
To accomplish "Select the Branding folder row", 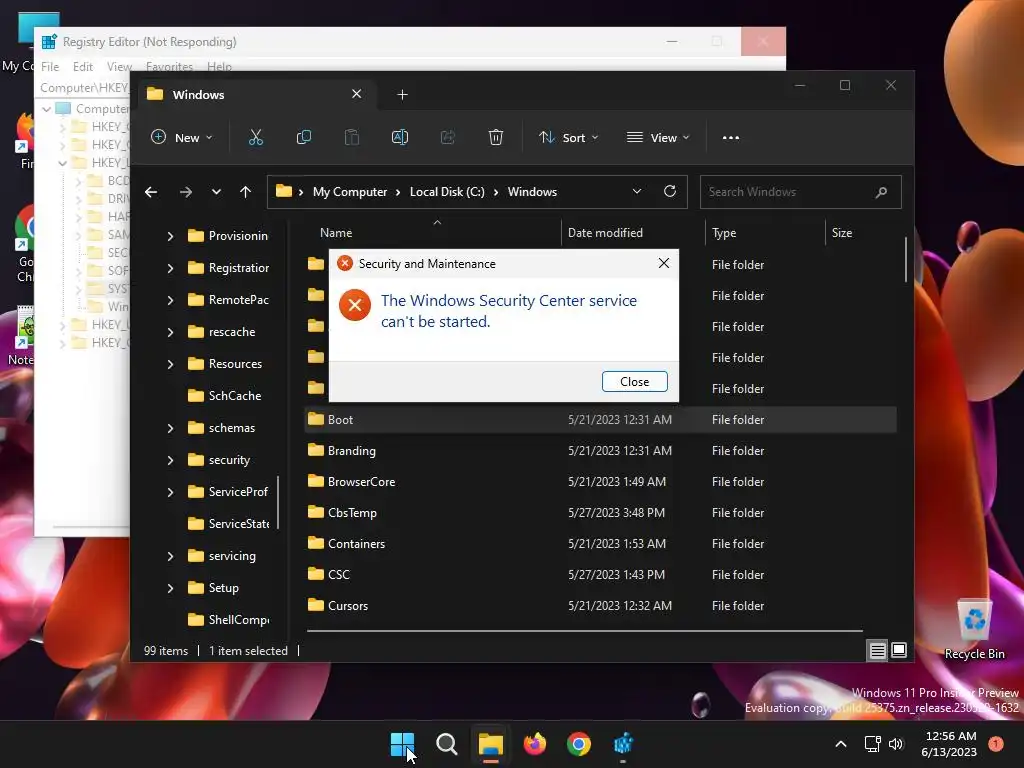I will coord(600,451).
